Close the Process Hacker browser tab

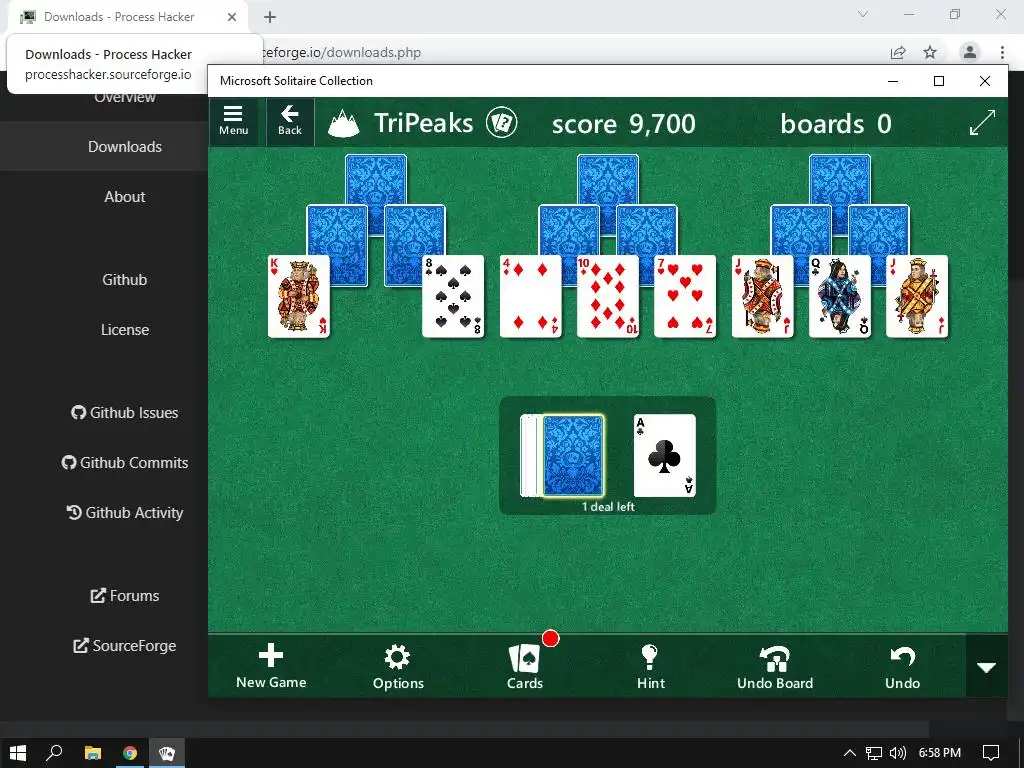coord(232,17)
